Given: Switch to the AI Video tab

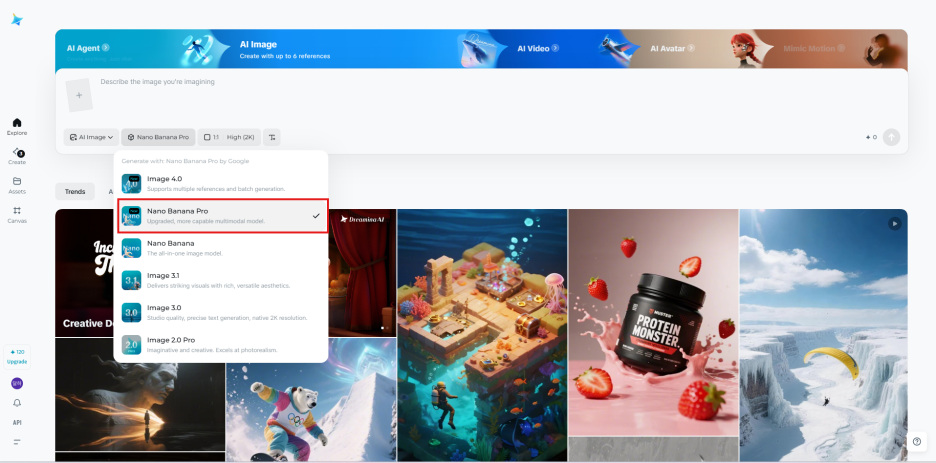Looking at the screenshot, I should click(538, 48).
